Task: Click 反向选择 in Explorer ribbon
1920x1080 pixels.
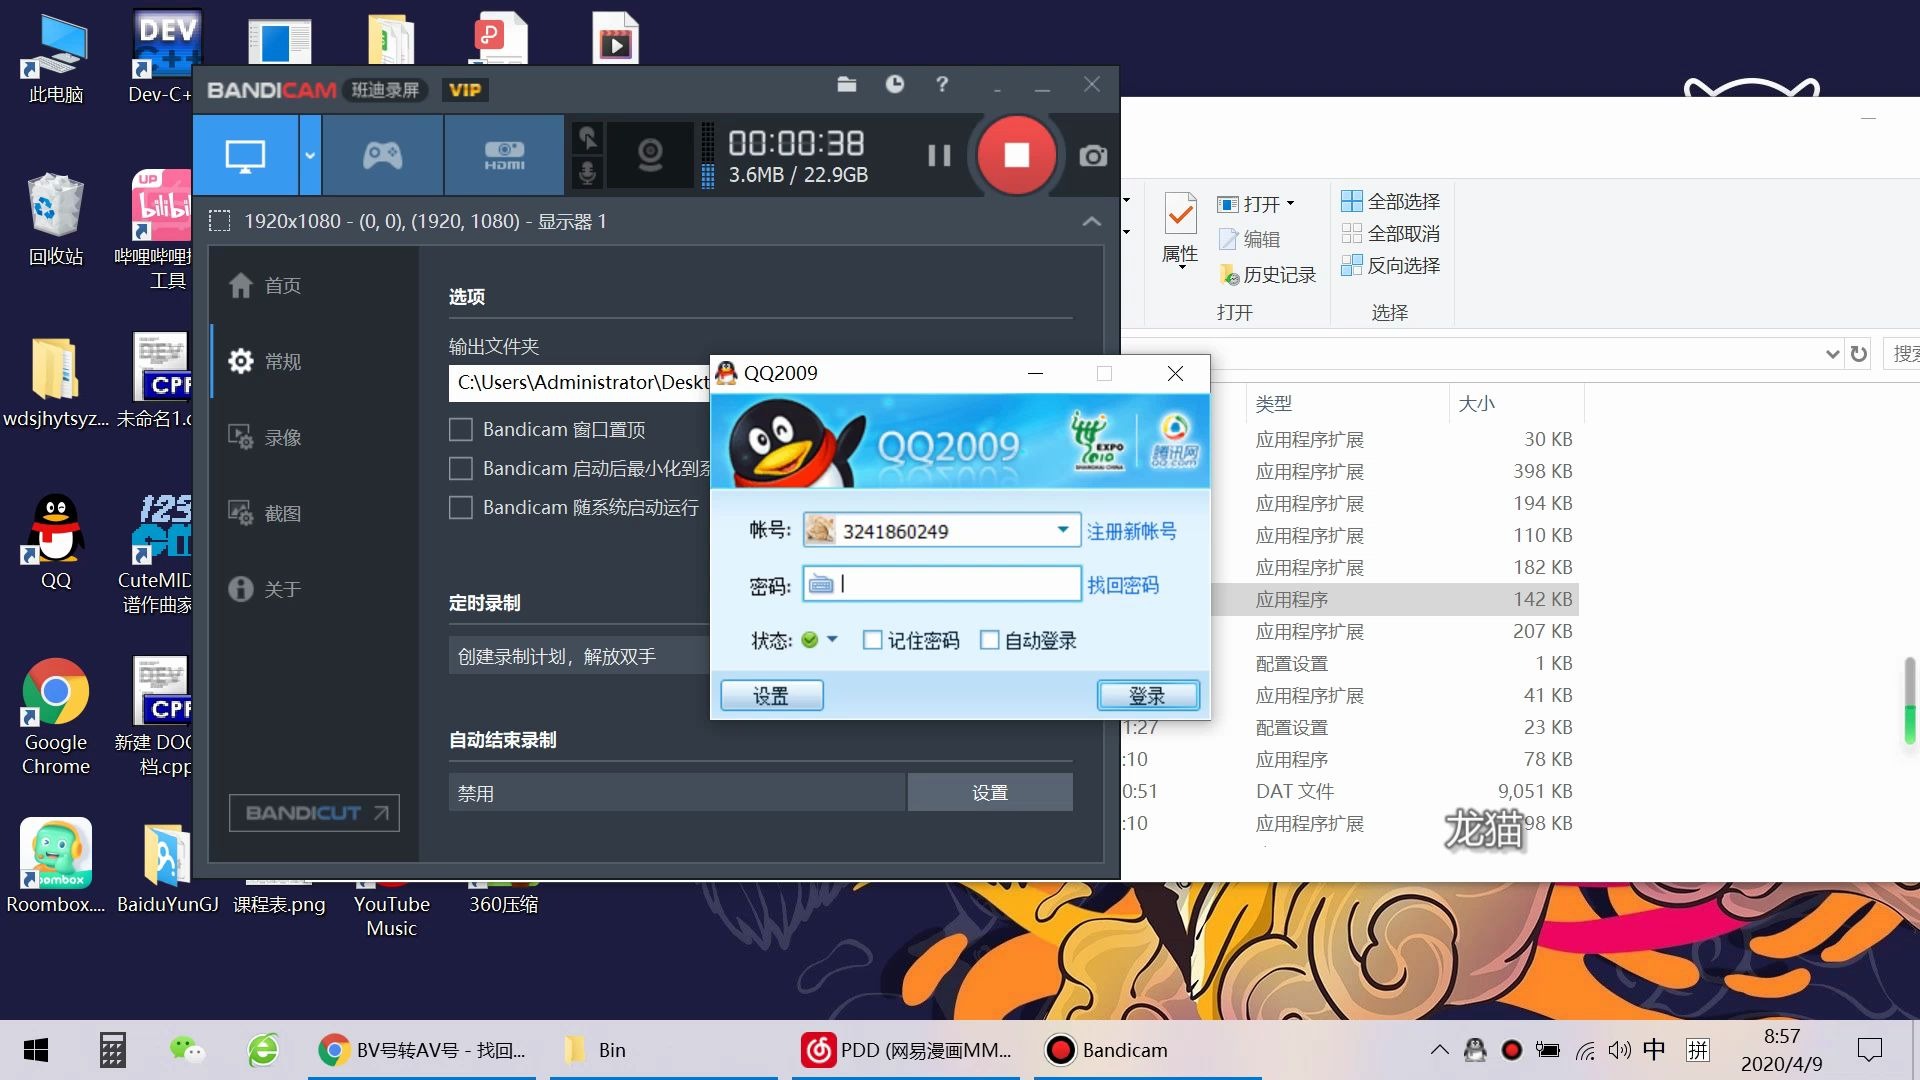Action: click(1390, 265)
